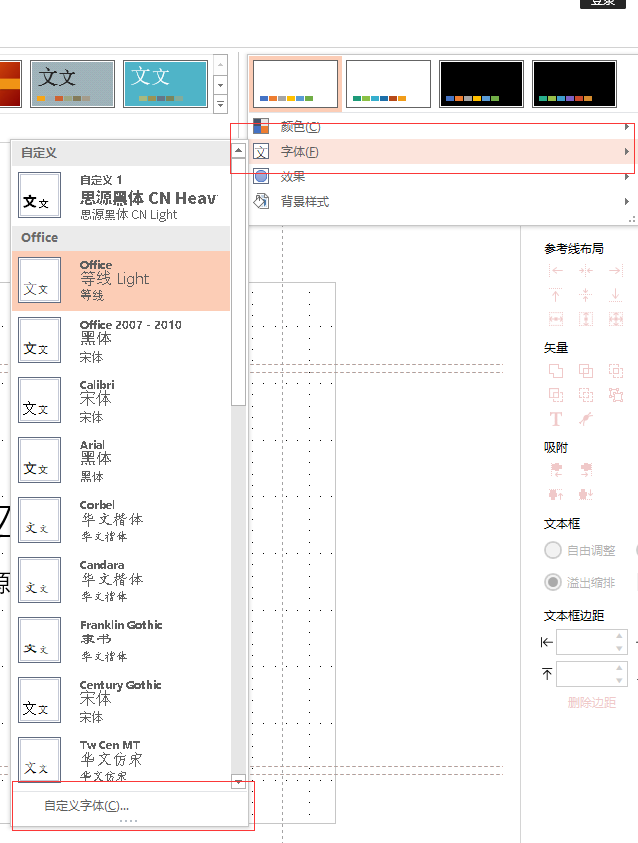The width and height of the screenshot is (638, 843).
Task: Select the 自定义 1 思源黑体 font theme
Action: coord(121,195)
